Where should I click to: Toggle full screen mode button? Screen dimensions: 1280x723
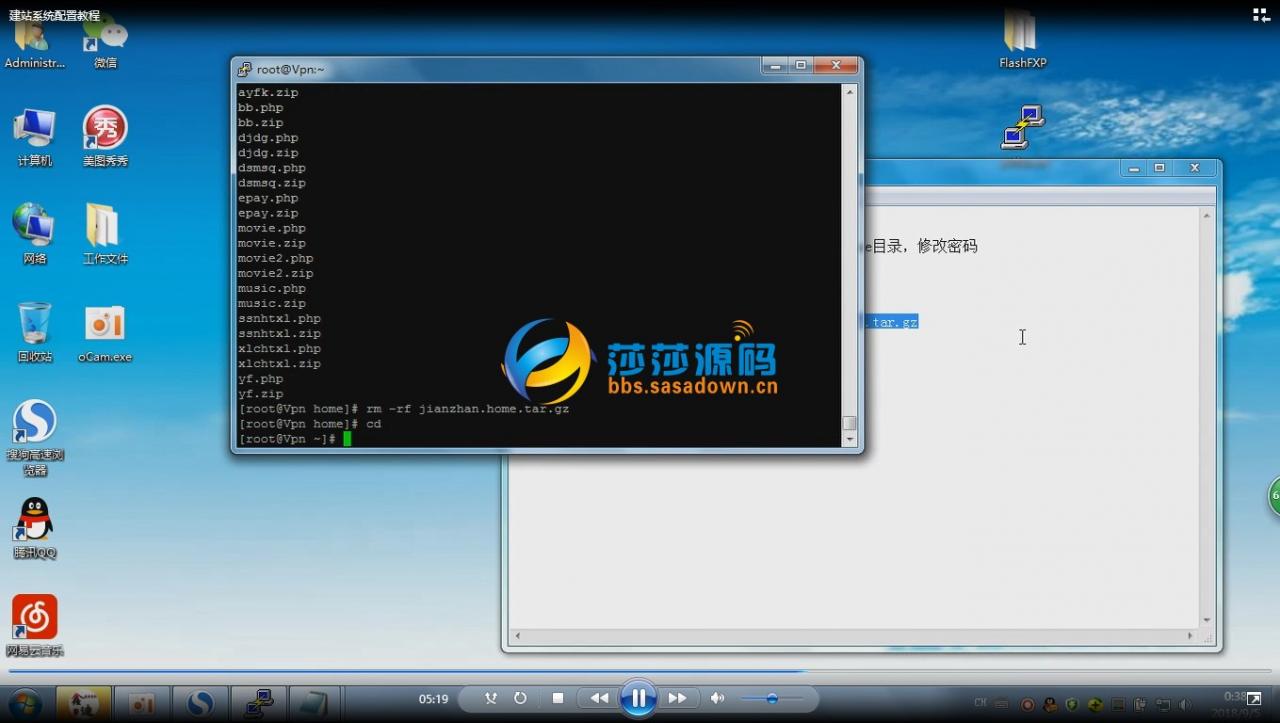(1254, 698)
